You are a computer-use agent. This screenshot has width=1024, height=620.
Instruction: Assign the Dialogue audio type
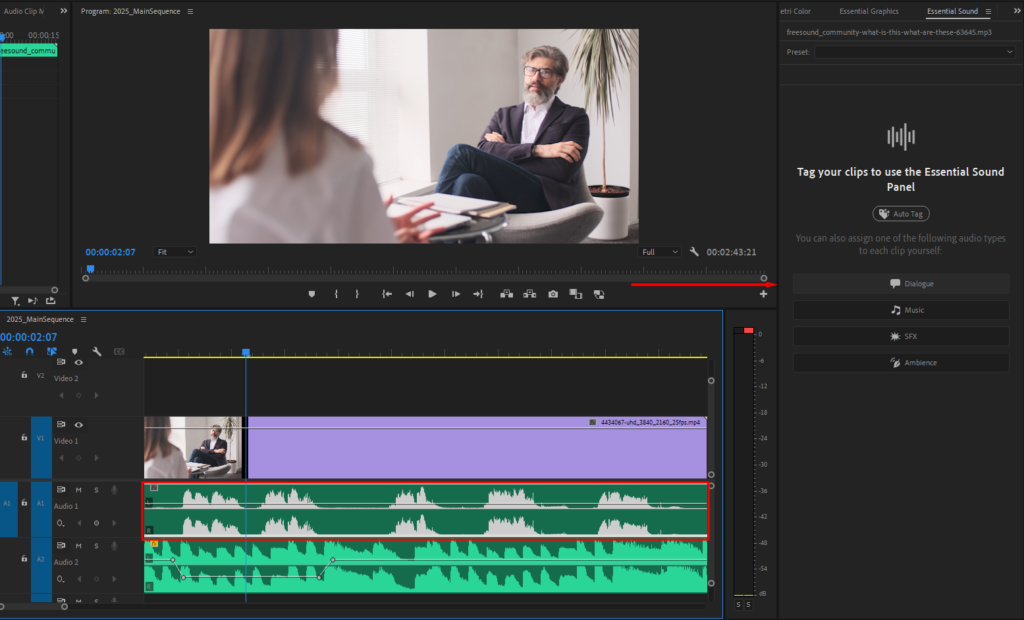pos(901,284)
